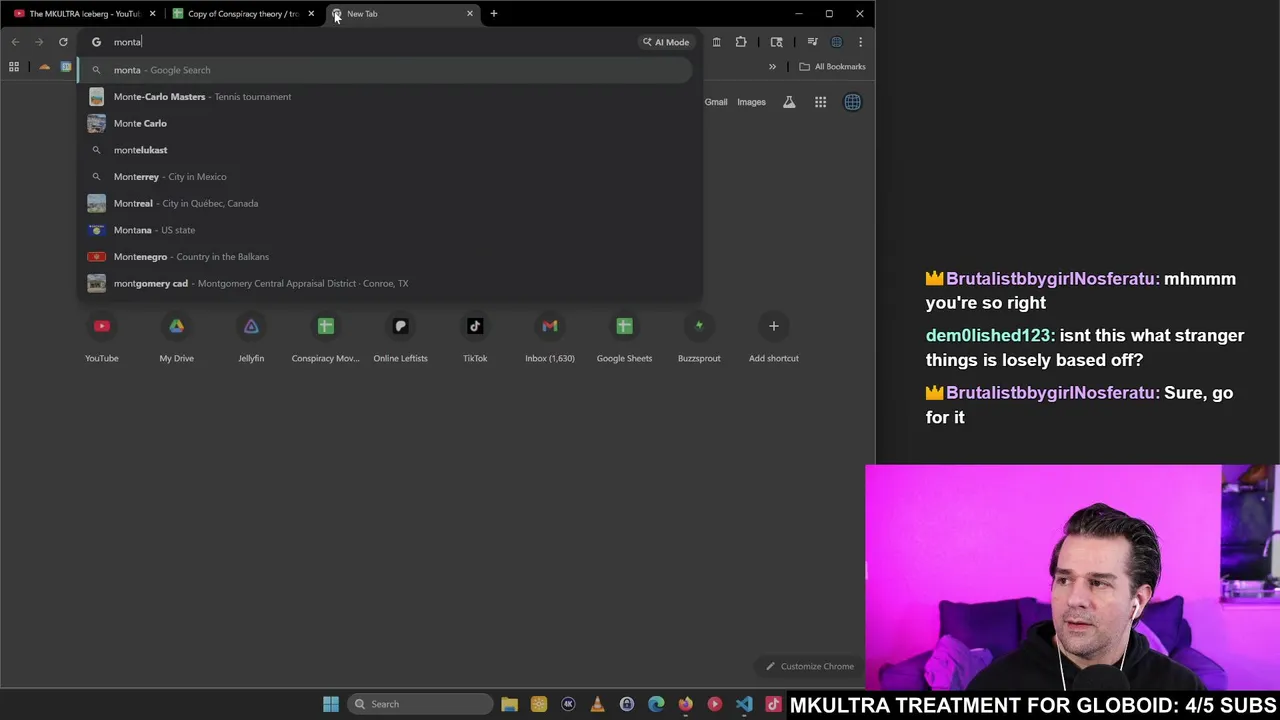Open the Windows Start menu
The image size is (1280, 720).
coord(331,704)
